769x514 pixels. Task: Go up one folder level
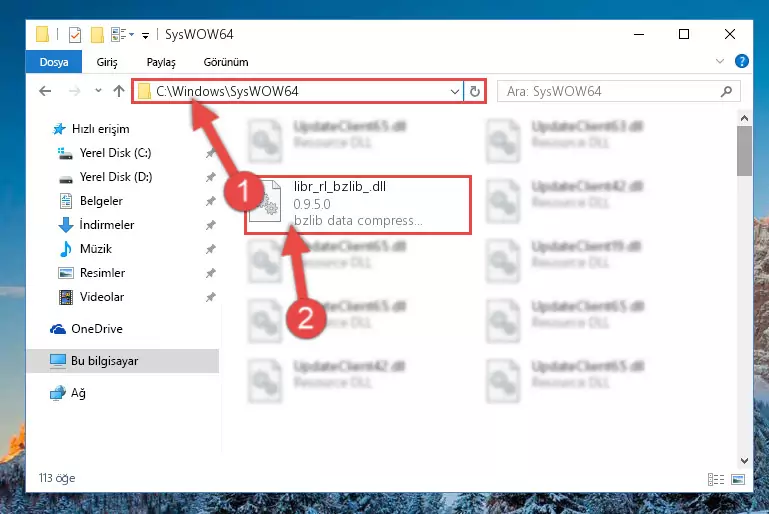(119, 91)
